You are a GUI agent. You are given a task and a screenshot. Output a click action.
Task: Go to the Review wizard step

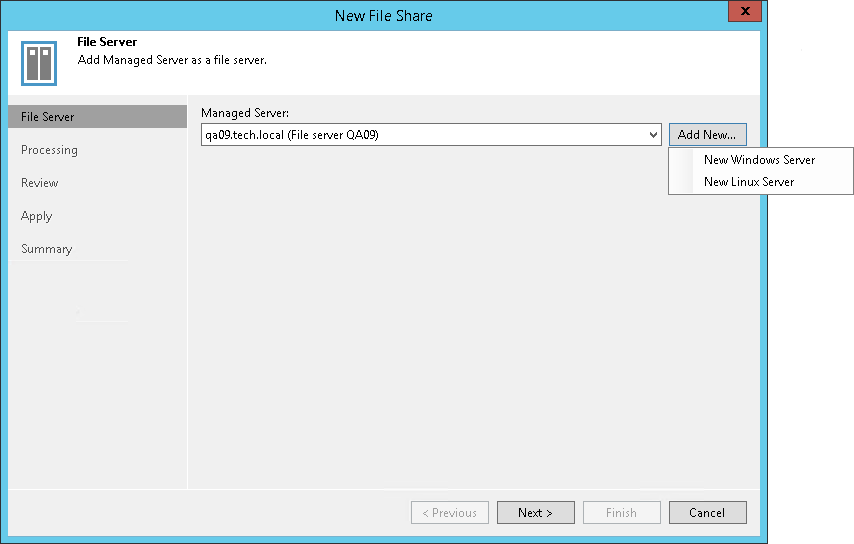tap(40, 183)
